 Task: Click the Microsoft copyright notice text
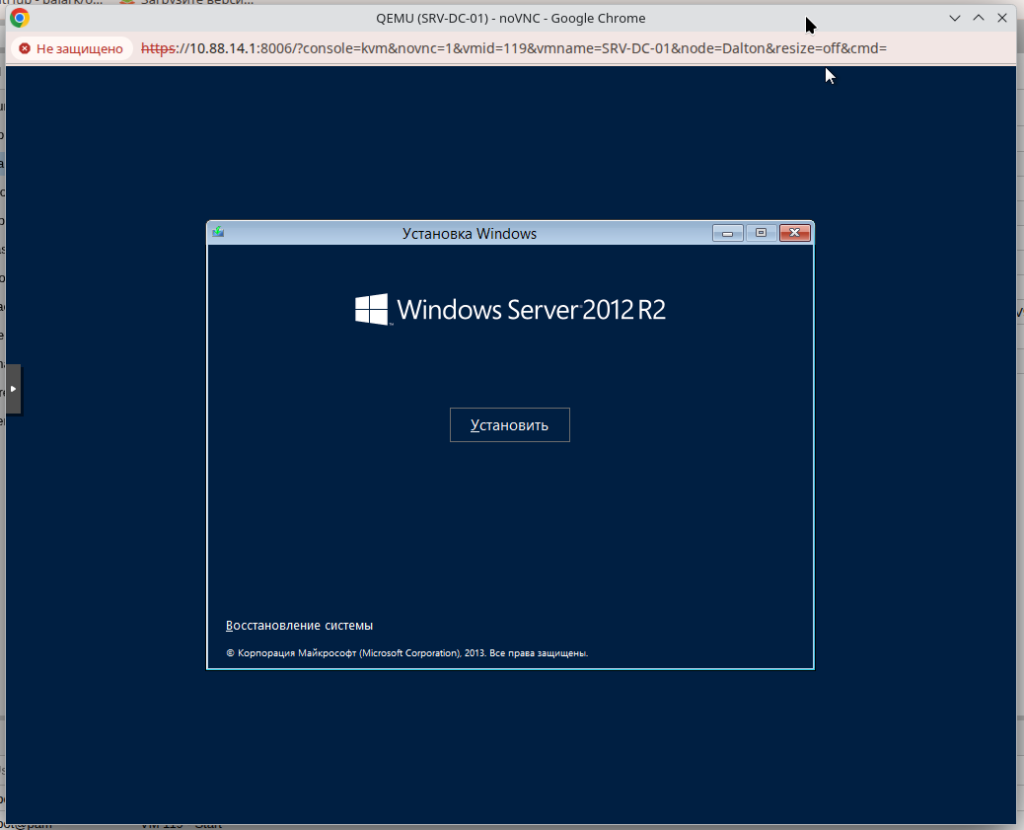pos(407,653)
